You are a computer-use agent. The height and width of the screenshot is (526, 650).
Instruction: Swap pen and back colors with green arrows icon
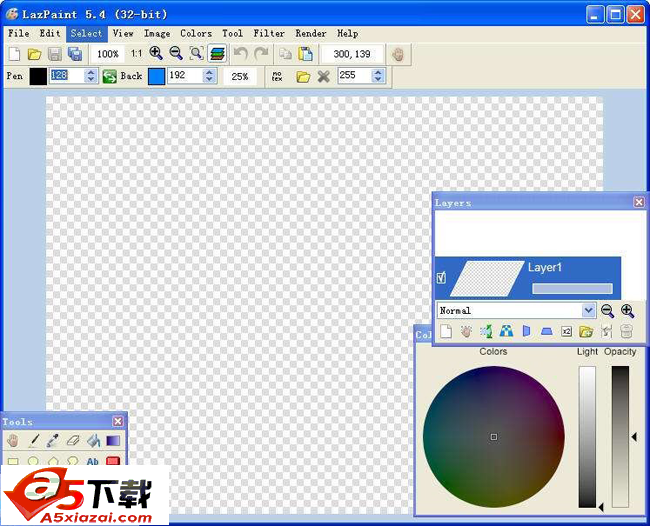pos(109,76)
